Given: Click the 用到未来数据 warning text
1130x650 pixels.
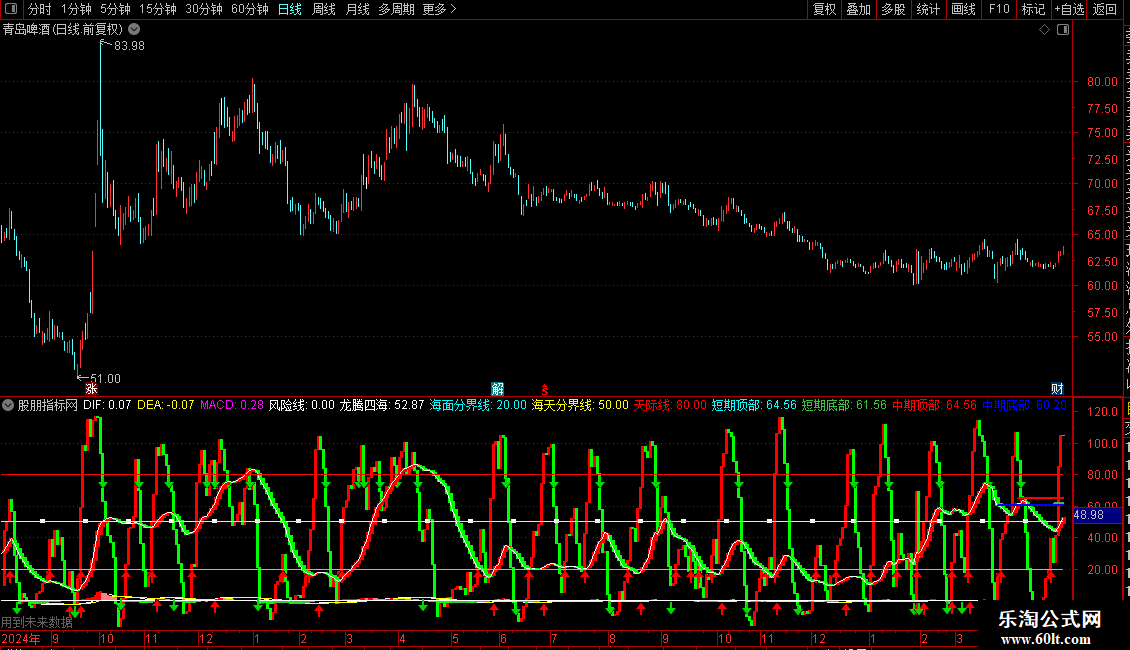Looking at the screenshot, I should tap(37, 622).
